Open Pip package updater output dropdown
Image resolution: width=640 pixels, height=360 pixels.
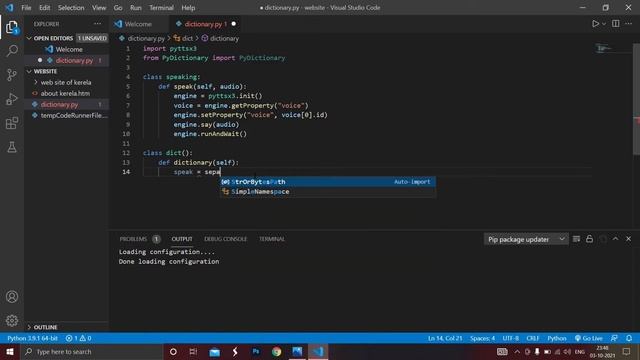[x=526, y=239]
